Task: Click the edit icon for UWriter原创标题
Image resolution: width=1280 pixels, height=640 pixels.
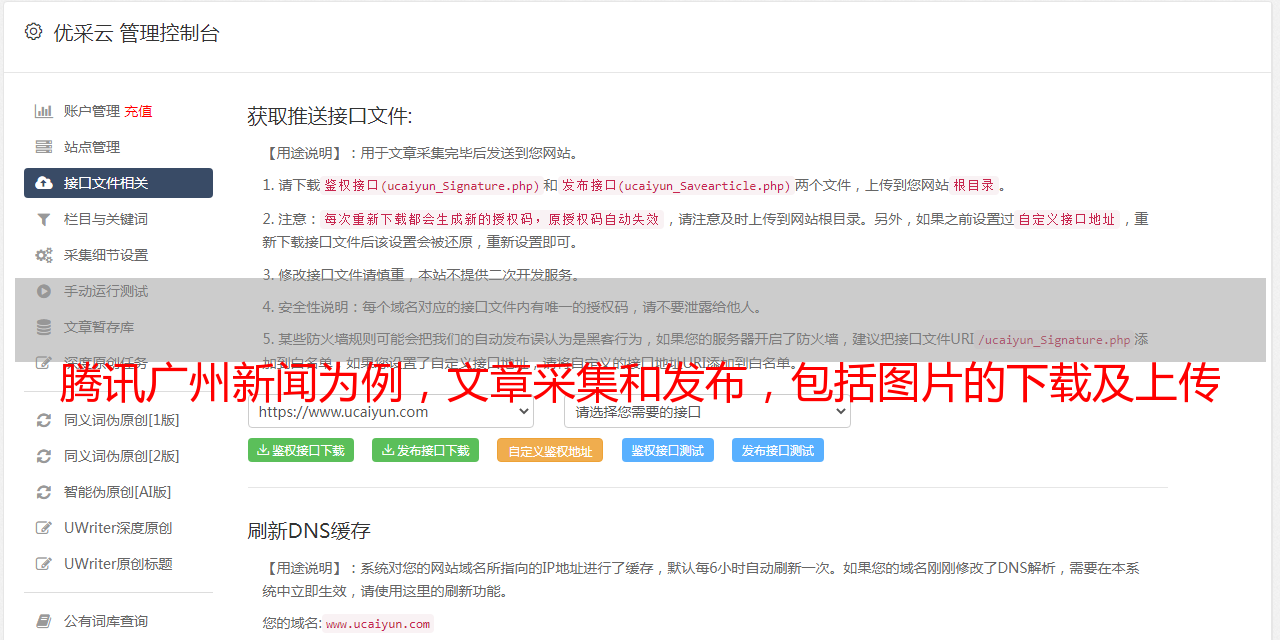Action: click(44, 564)
